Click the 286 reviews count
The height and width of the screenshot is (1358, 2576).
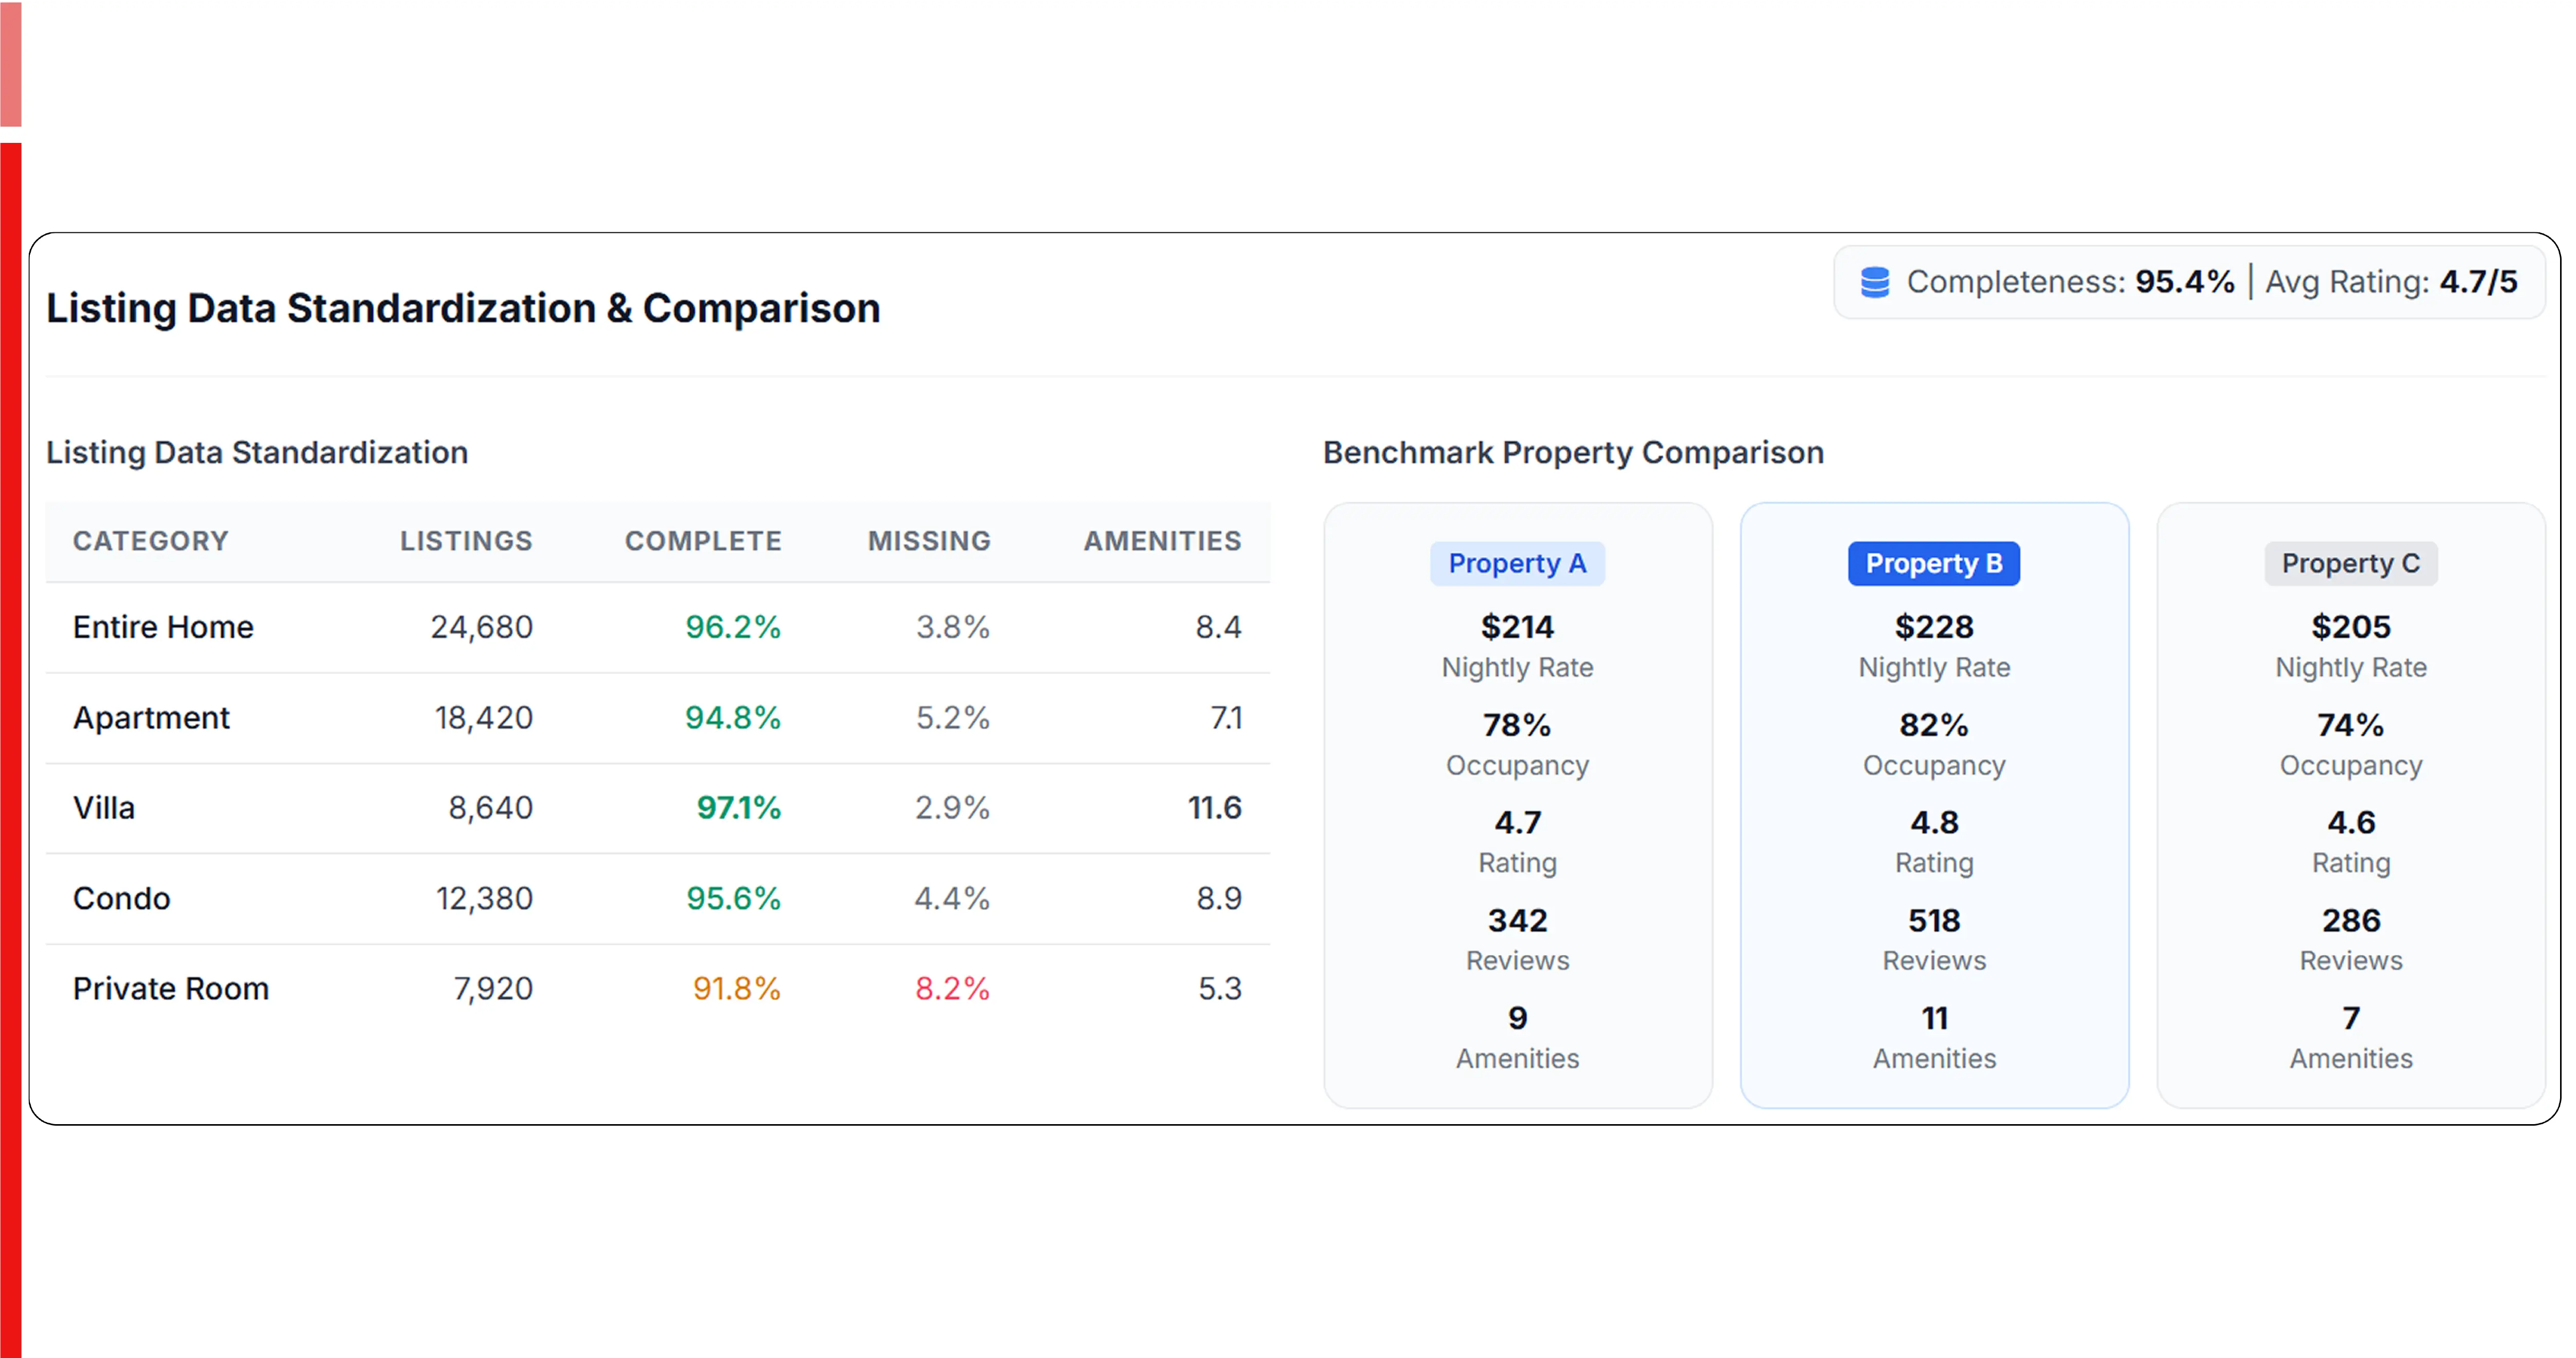click(x=2351, y=920)
